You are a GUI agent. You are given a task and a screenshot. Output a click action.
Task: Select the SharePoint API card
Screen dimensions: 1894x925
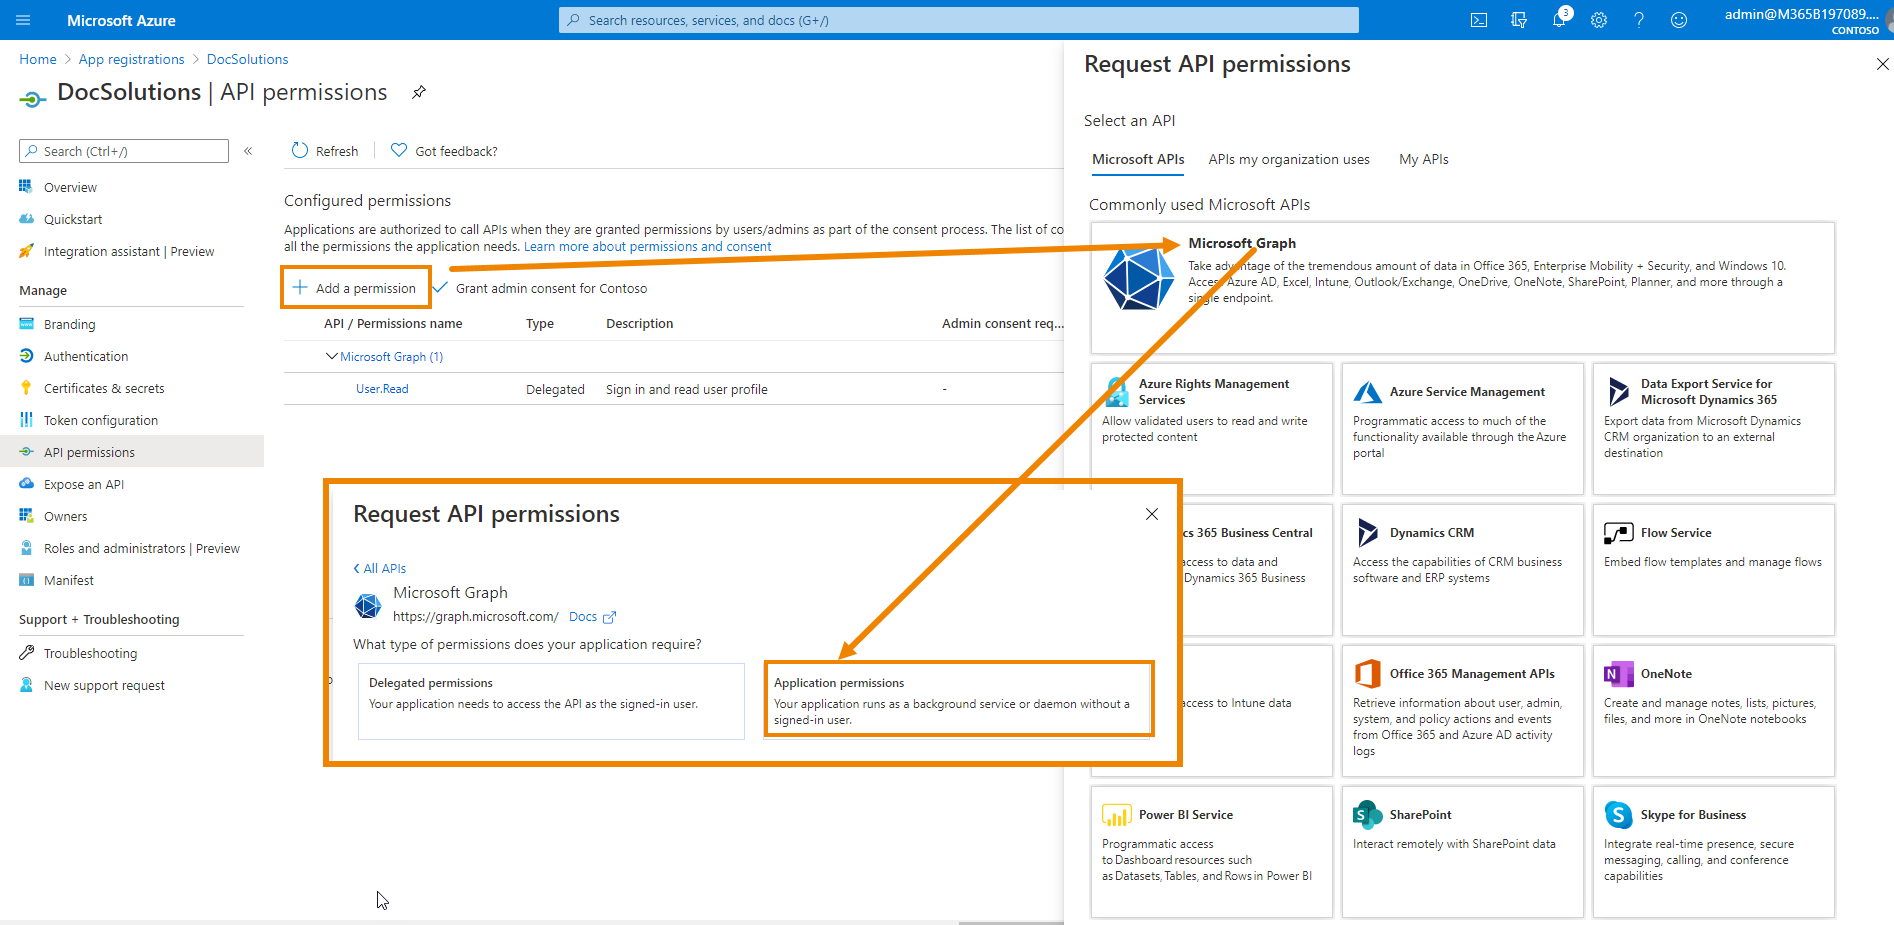click(1462, 851)
